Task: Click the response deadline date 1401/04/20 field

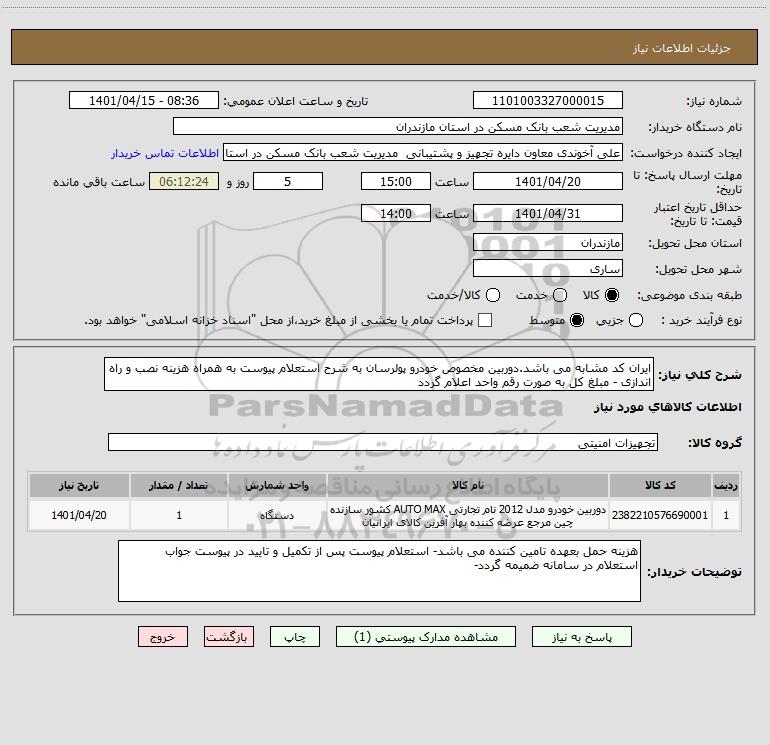Action: pos(548,181)
